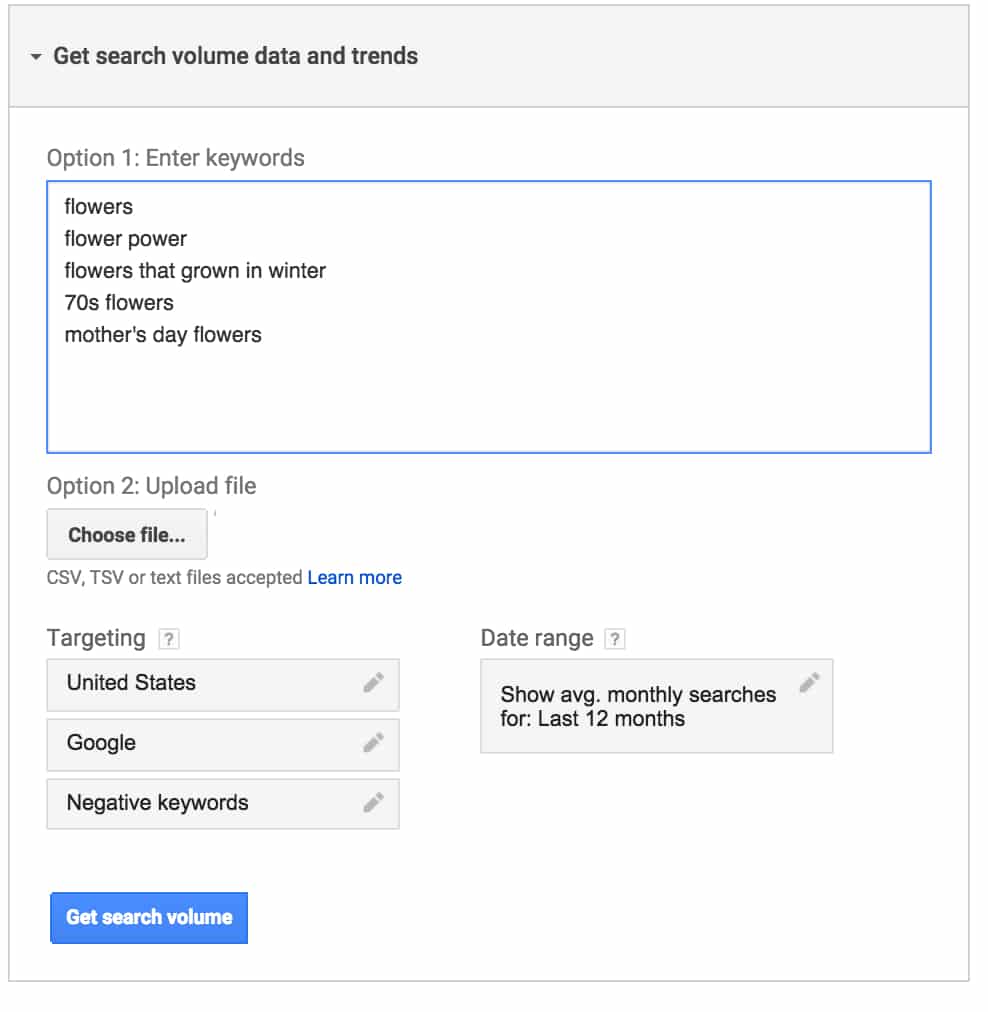The height and width of the screenshot is (1012, 988).
Task: Place cursor on "70s flowers" keyword line
Action: (119, 303)
